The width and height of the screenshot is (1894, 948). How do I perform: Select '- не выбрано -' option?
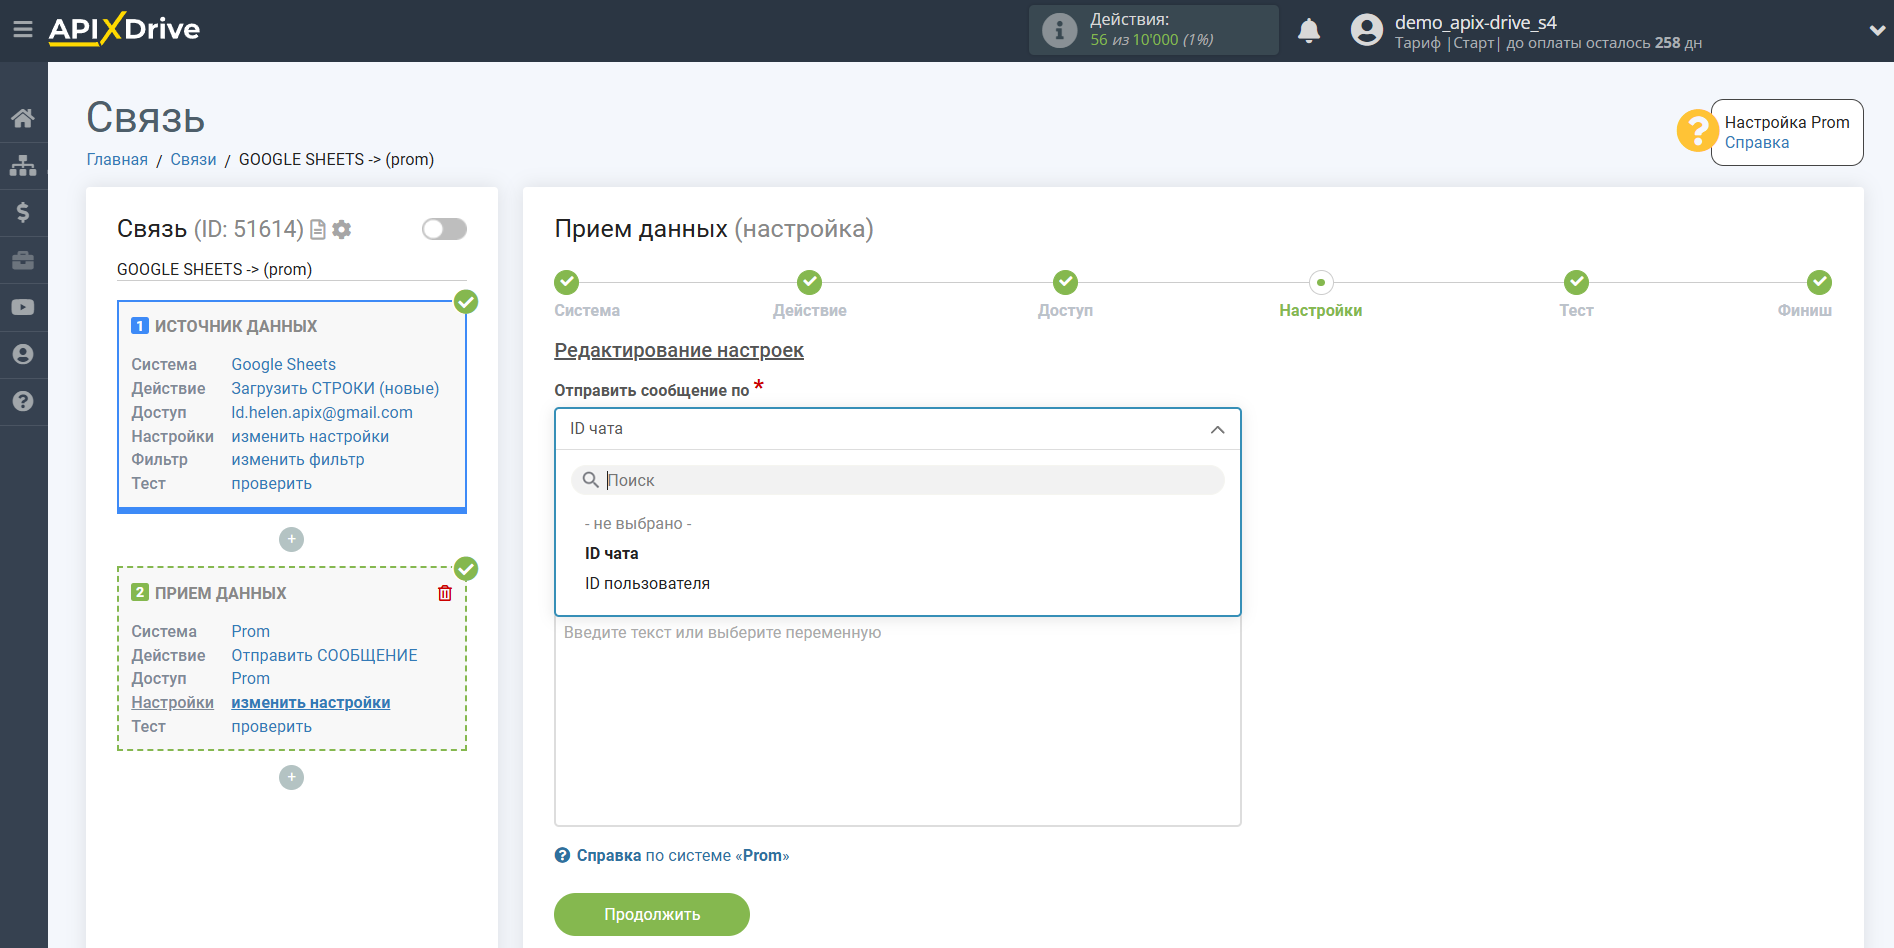[638, 524]
